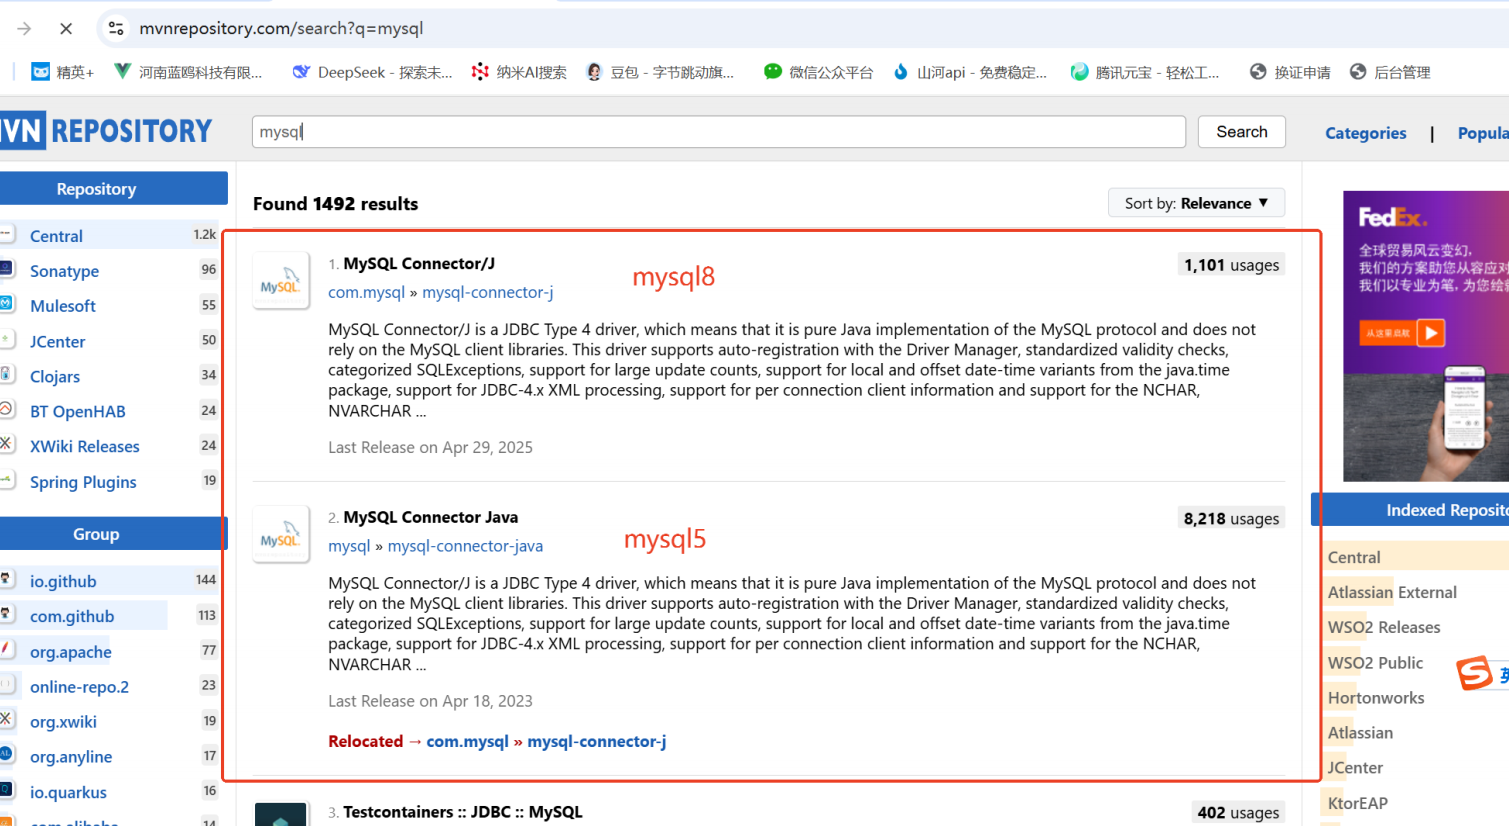Filter by org.xwiki group
1509x826 pixels.
click(x=63, y=722)
